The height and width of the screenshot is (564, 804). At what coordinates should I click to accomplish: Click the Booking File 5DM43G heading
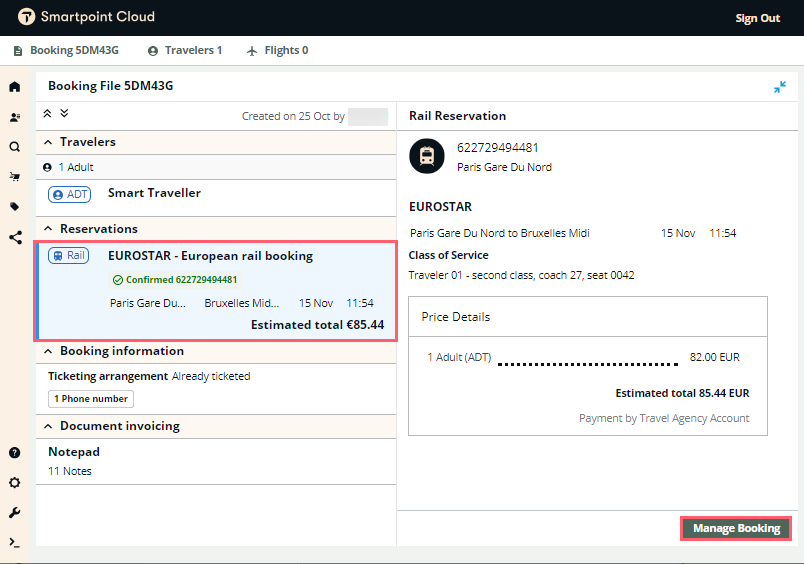[x=111, y=86]
